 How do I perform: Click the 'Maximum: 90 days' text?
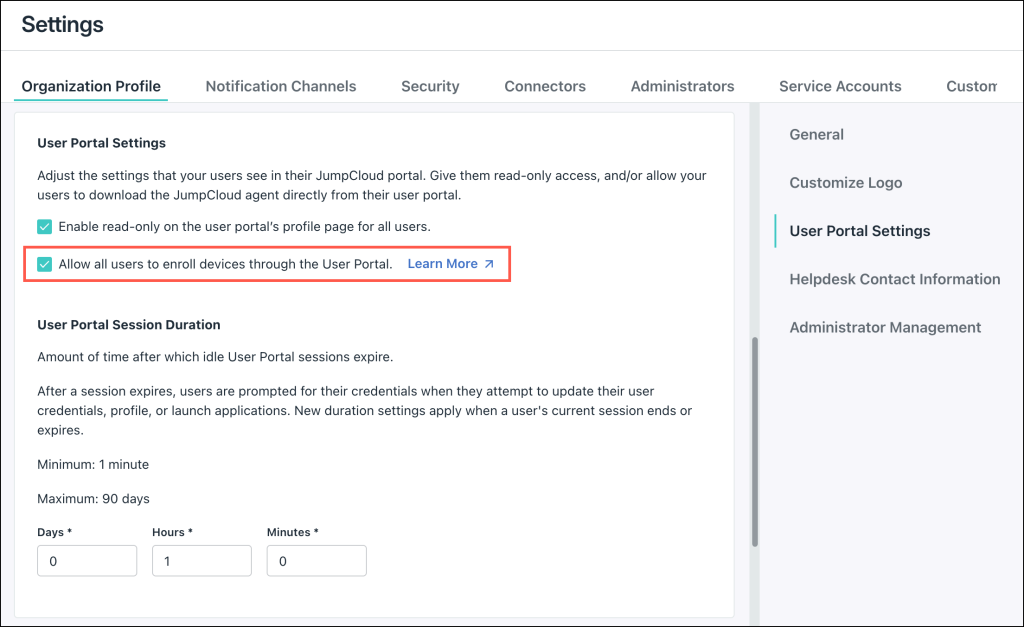[93, 498]
